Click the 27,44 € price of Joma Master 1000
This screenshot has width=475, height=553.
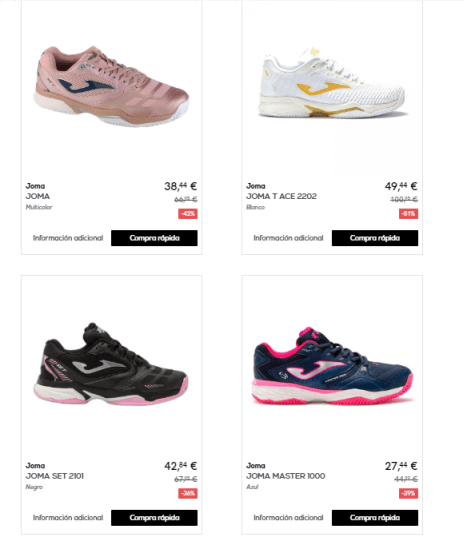pos(401,466)
